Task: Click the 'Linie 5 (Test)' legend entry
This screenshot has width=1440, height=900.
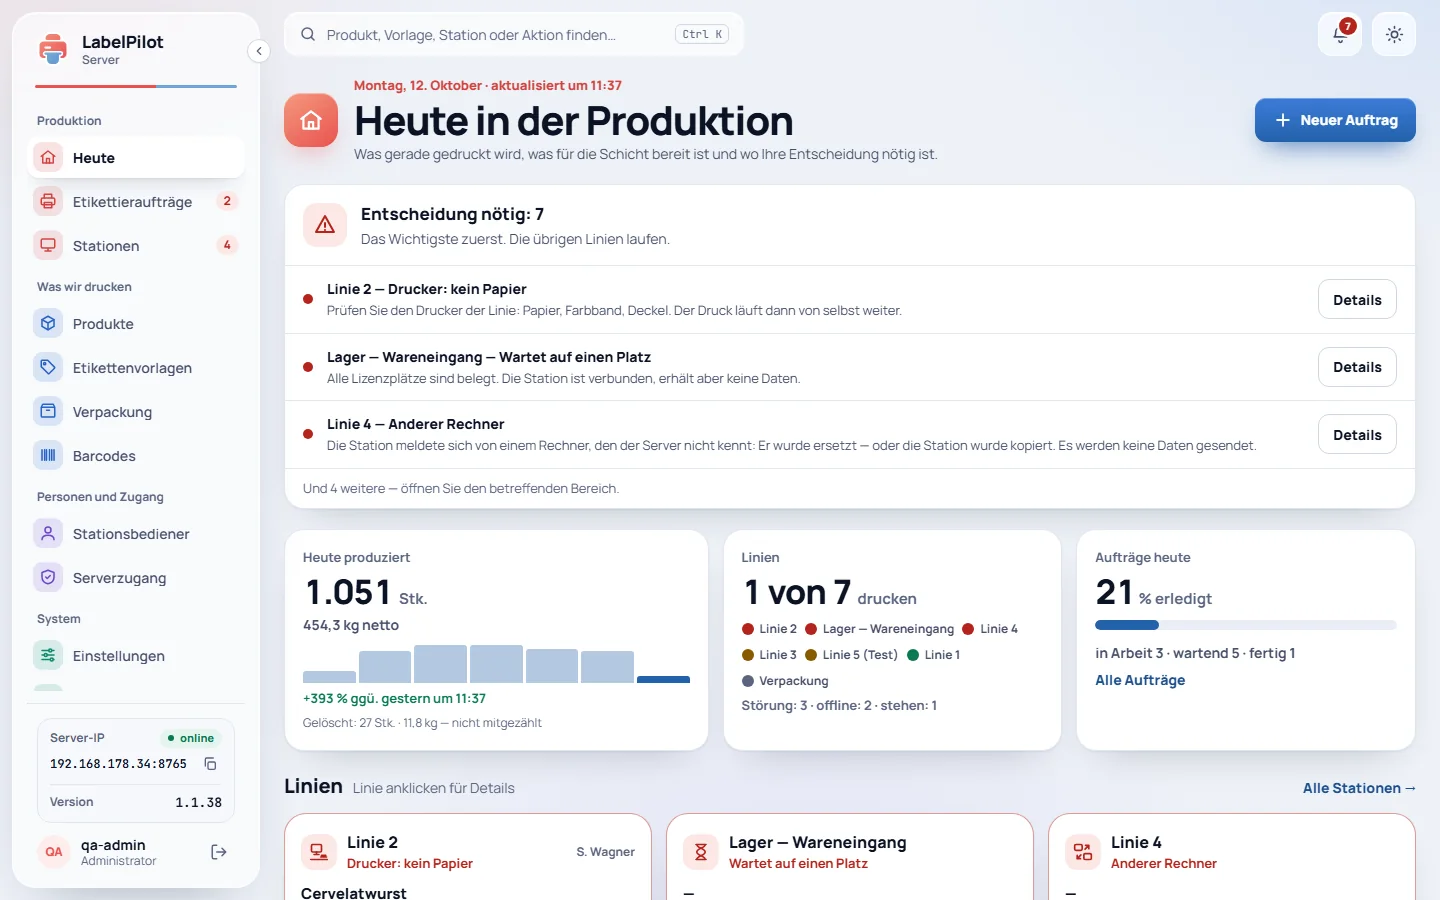Action: pyautogui.click(x=851, y=655)
